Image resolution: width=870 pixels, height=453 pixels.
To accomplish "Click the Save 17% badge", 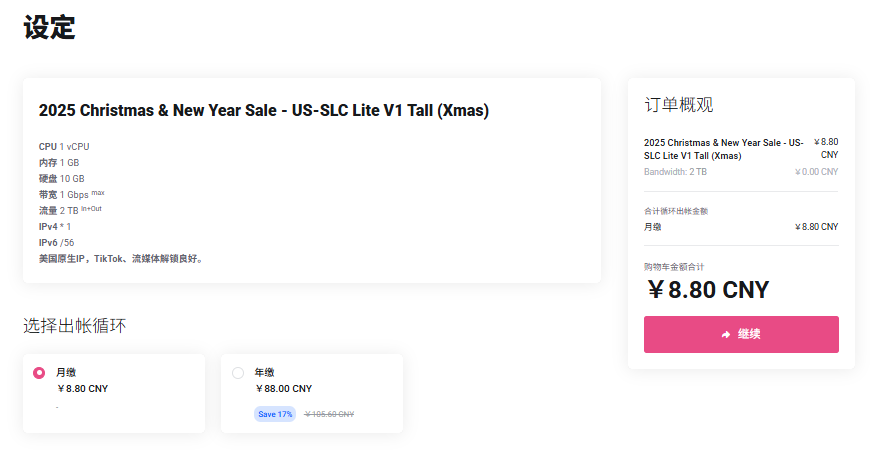I will coord(275,414).
